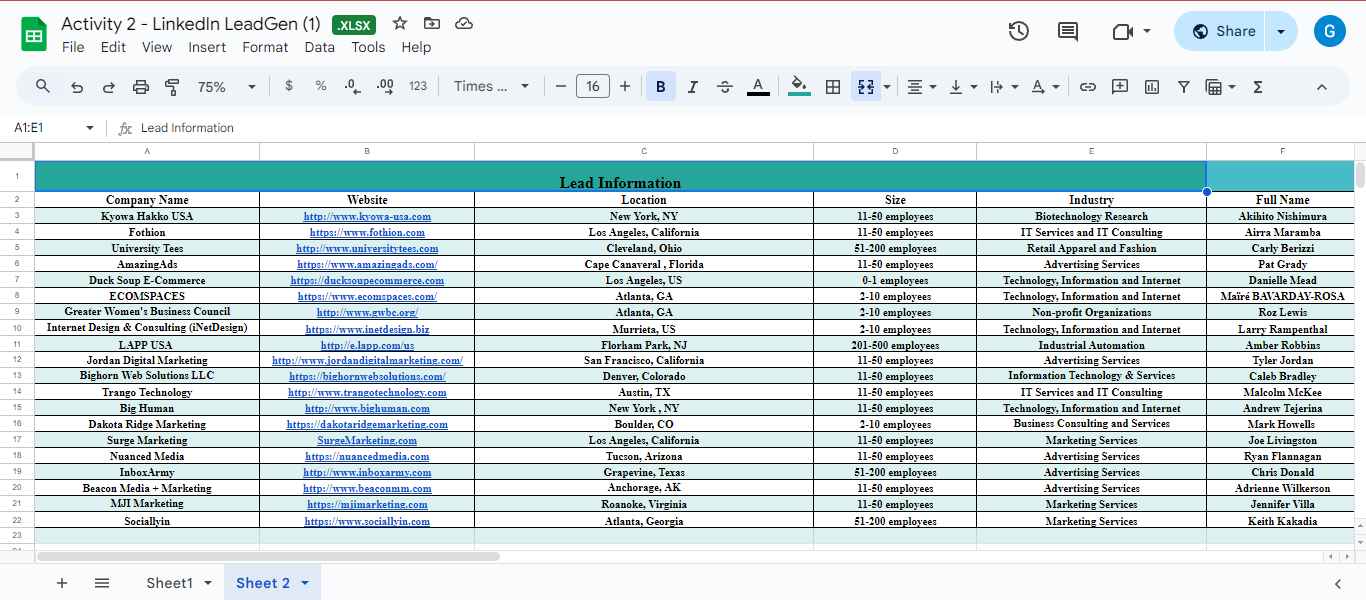Viewport: 1366px width, 600px height.
Task: Redo the last action
Action: pyautogui.click(x=109, y=87)
